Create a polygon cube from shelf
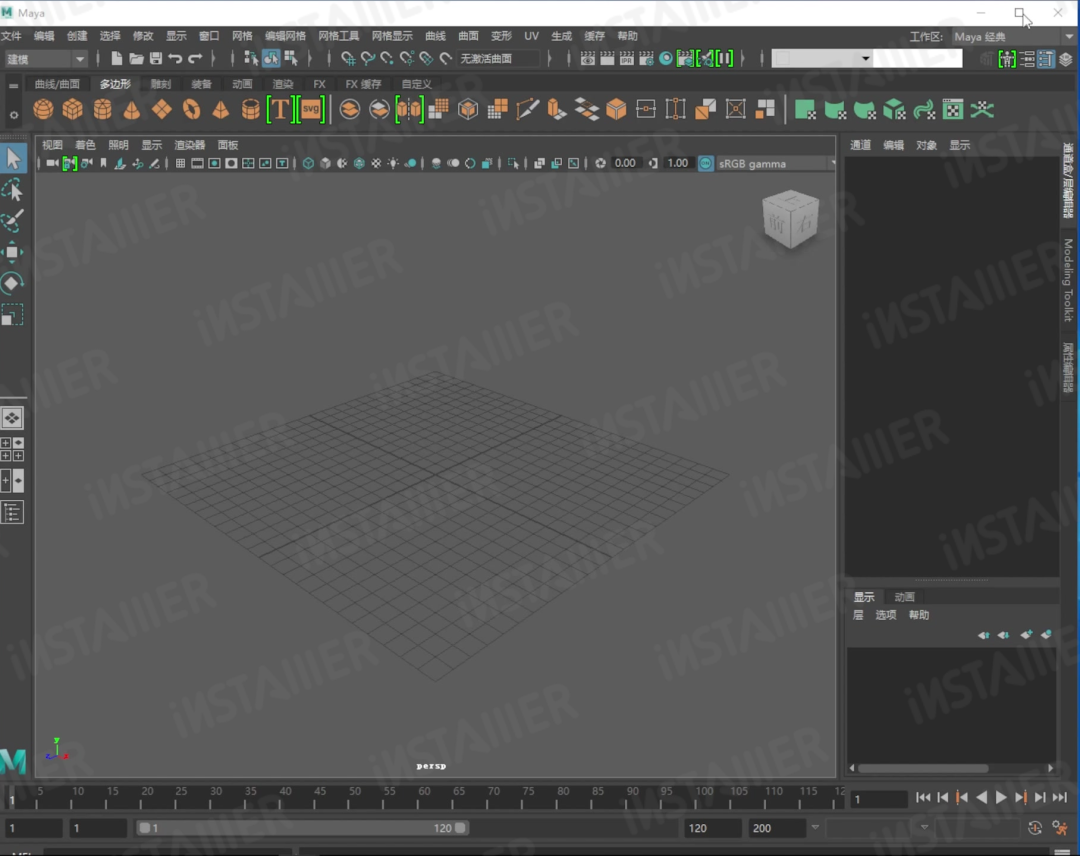 point(72,109)
